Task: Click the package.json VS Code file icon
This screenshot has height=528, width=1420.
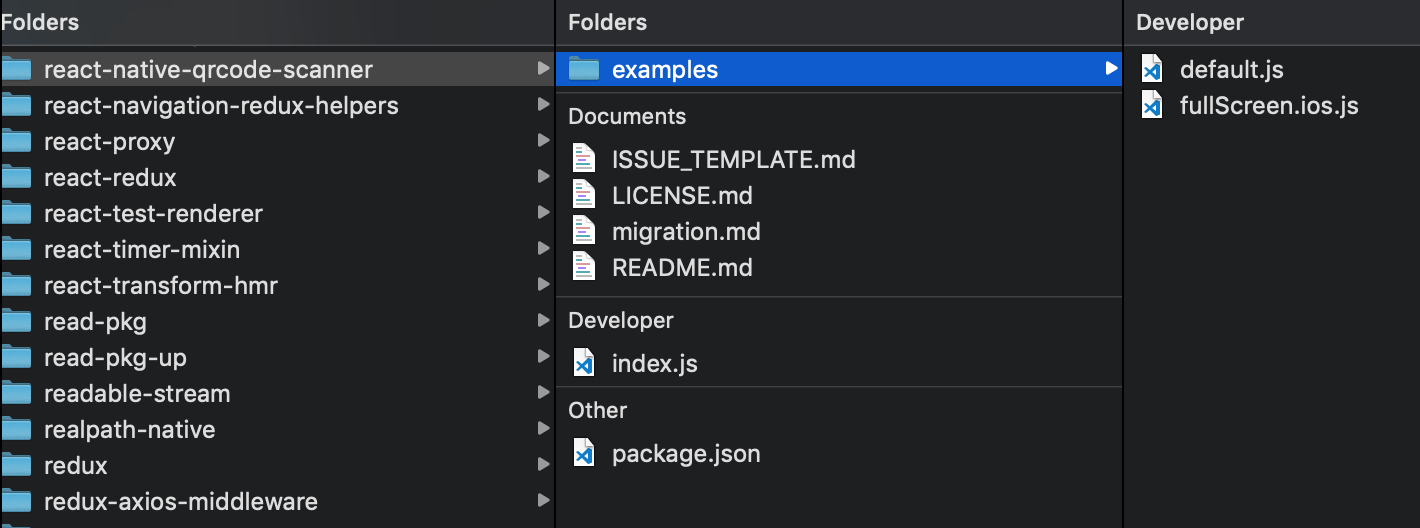Action: 584,453
